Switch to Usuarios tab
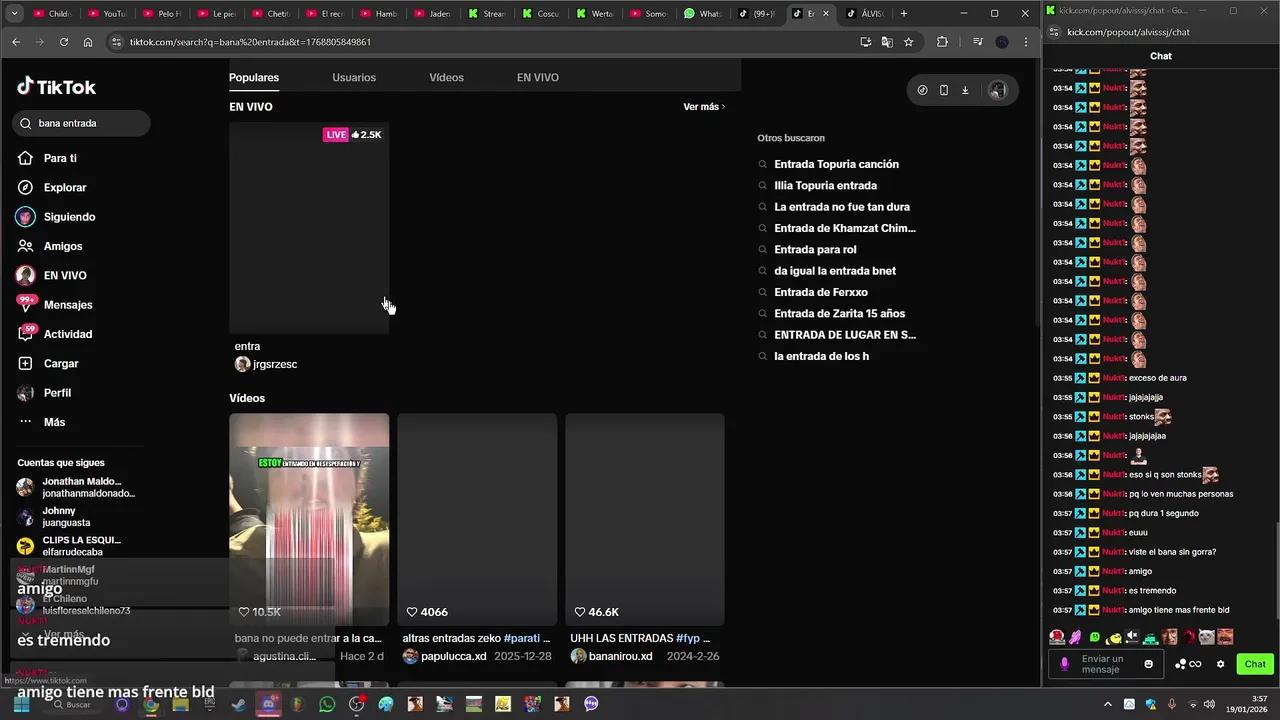This screenshot has width=1280, height=720. pos(354,77)
